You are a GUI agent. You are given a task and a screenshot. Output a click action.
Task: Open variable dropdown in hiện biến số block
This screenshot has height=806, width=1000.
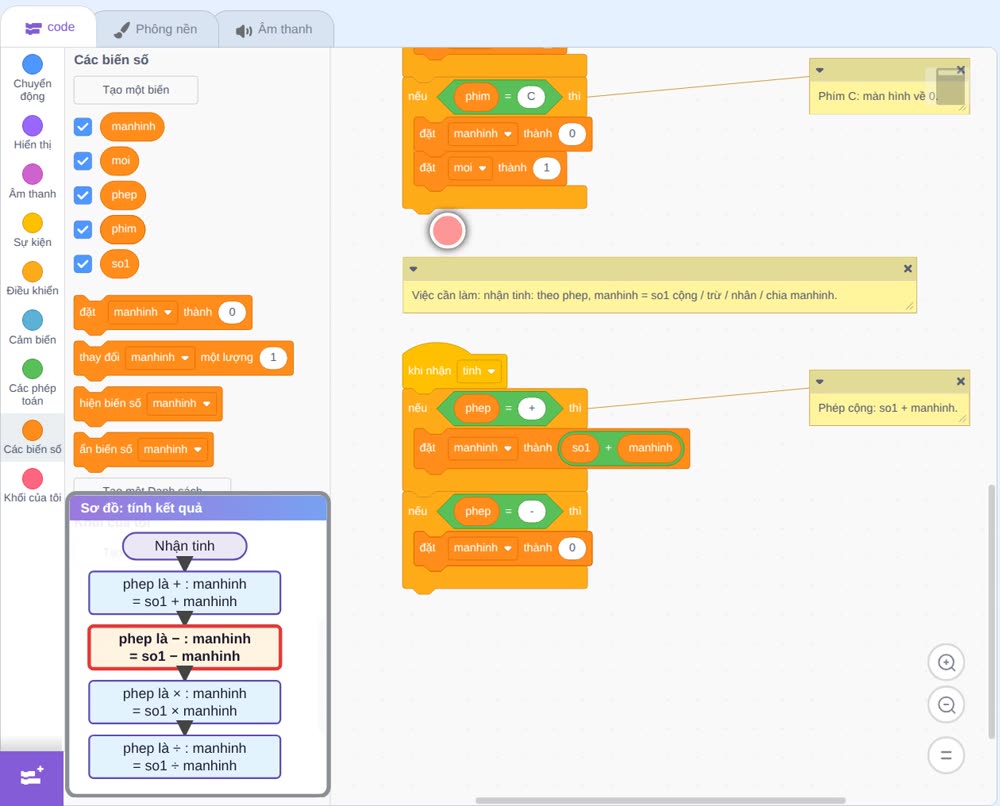coord(182,404)
